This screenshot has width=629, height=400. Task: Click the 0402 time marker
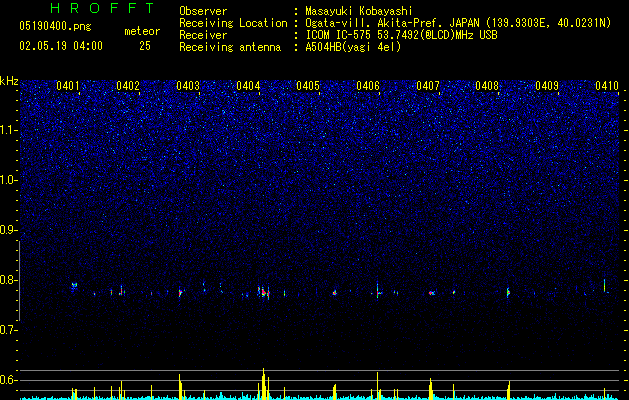(x=128, y=86)
